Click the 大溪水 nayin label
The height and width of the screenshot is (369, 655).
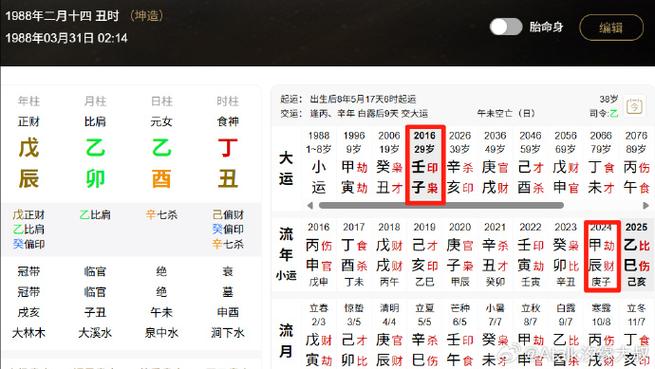click(x=95, y=333)
